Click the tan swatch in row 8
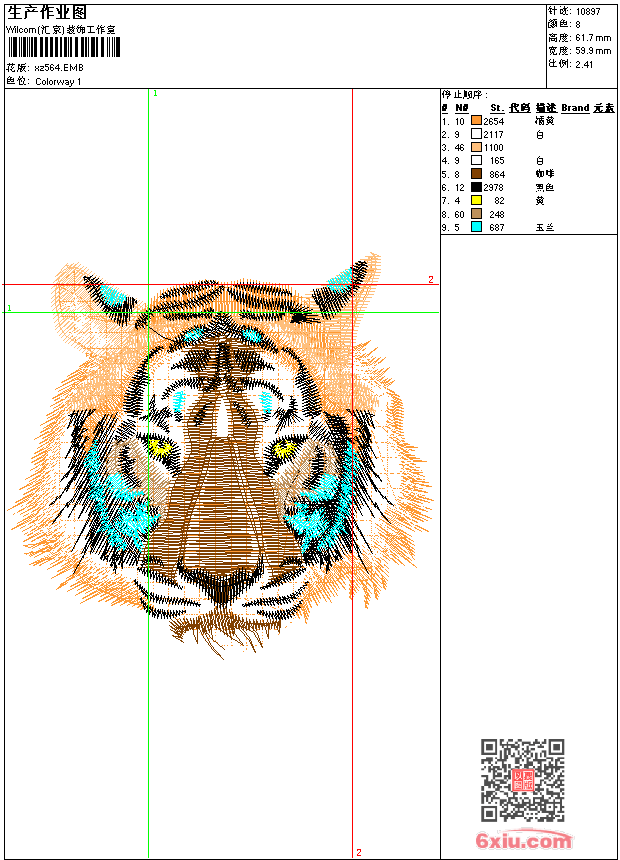 tap(476, 214)
